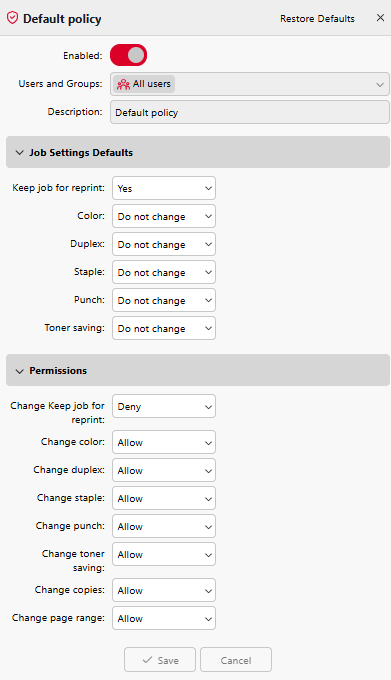Open the Change page range dropdown
The height and width of the screenshot is (680, 391).
pyautogui.click(x=164, y=618)
